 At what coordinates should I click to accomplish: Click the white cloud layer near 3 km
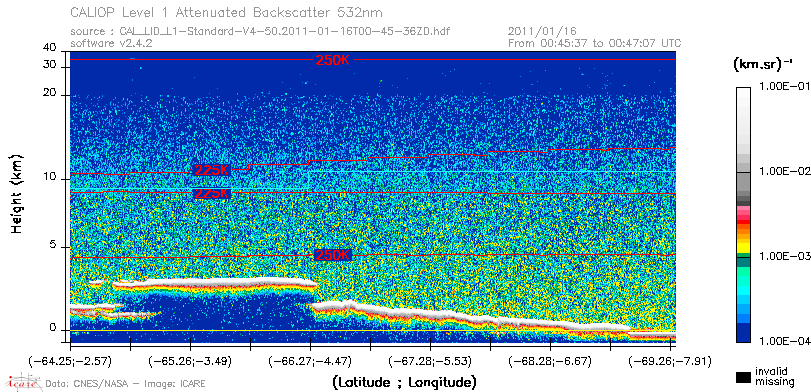pyautogui.click(x=215, y=283)
